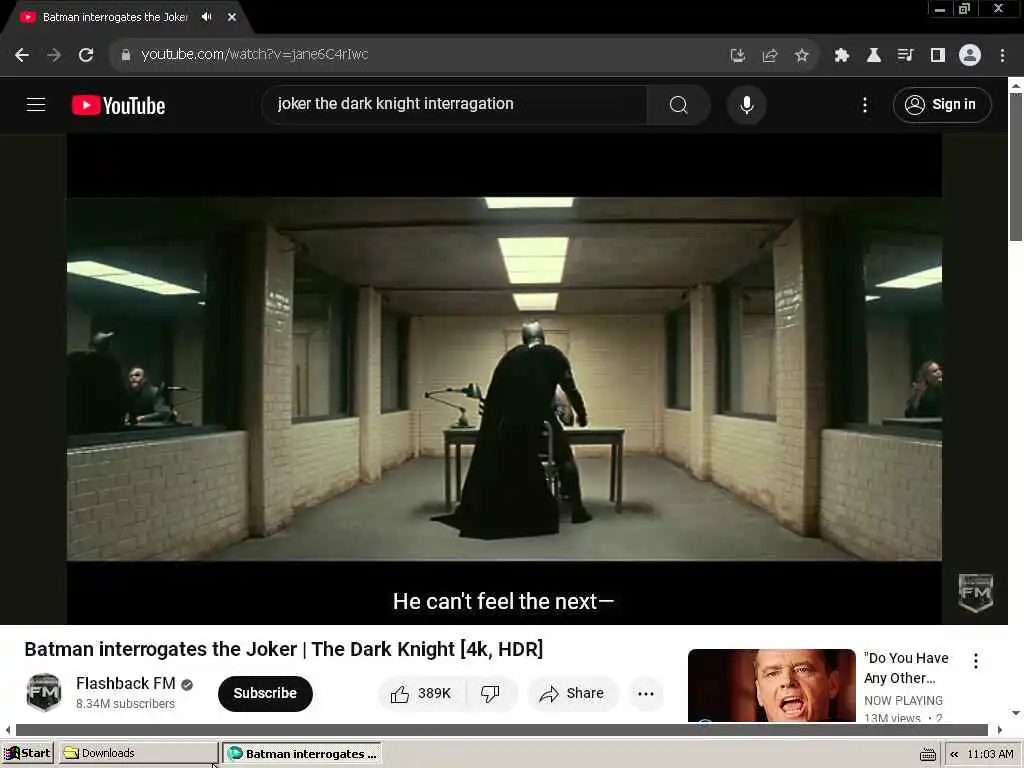
Task: Click the magnifier search button
Action: point(679,104)
